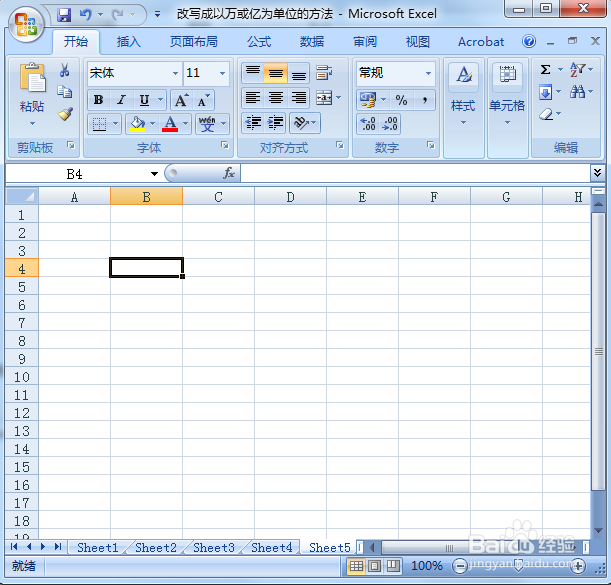Switch to the 数据 tab
The height and width of the screenshot is (585, 611).
point(312,42)
